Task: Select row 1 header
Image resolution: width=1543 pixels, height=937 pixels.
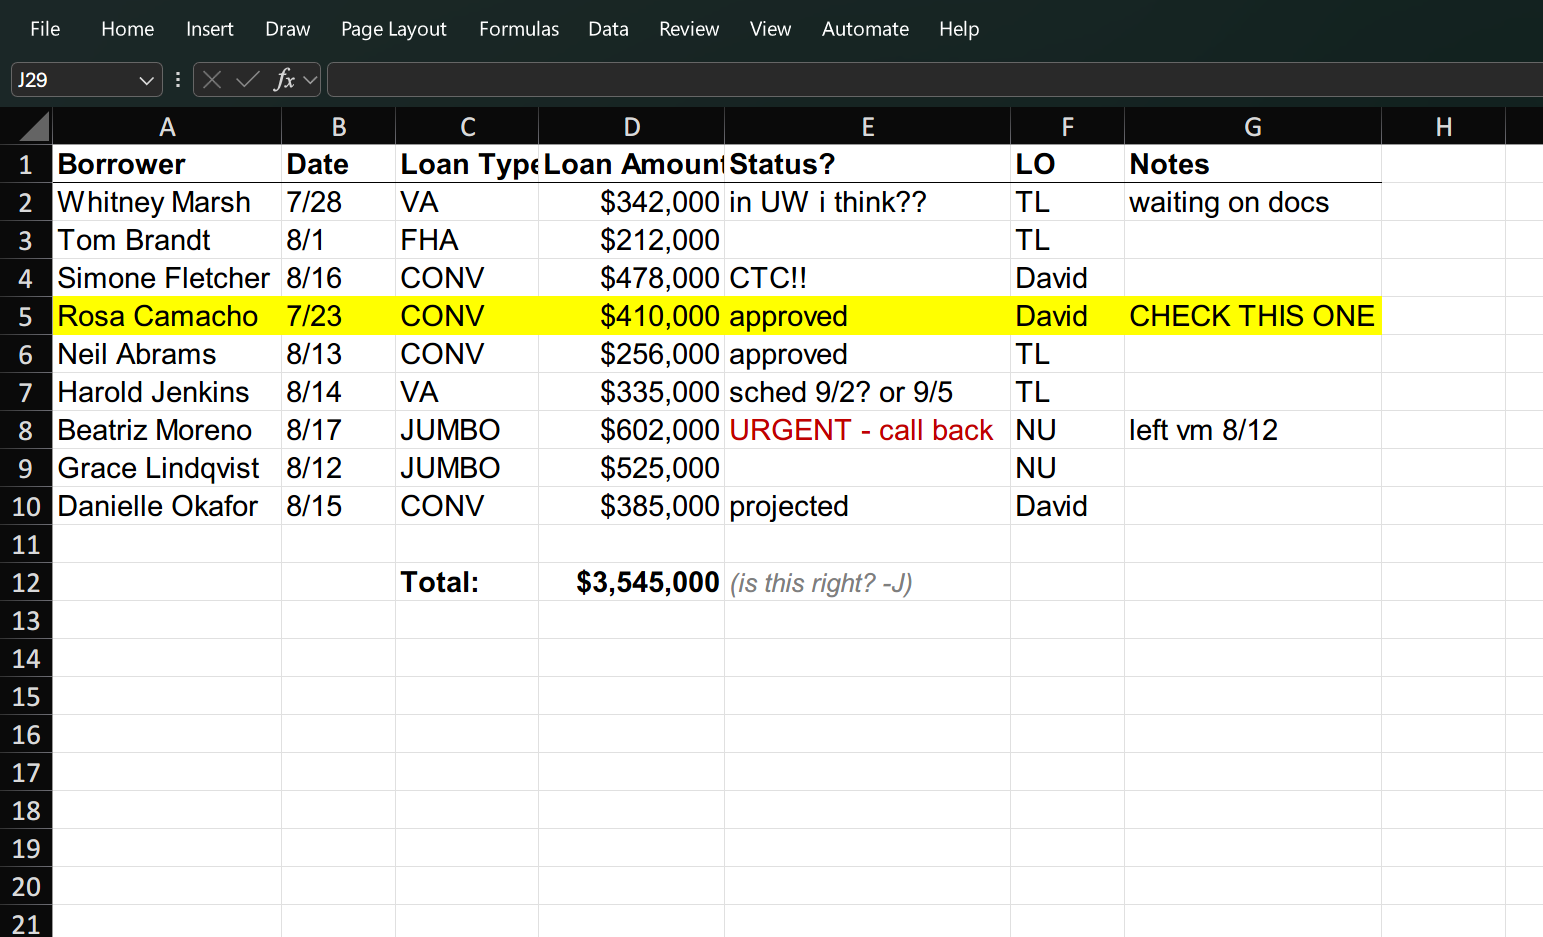Action: click(26, 164)
